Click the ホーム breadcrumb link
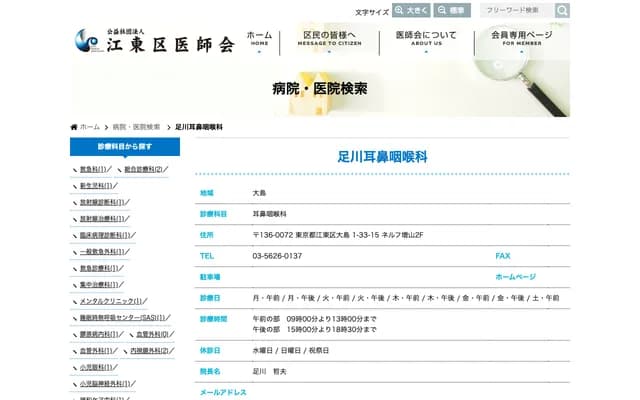This screenshot has height=400, width=640. click(x=90, y=127)
